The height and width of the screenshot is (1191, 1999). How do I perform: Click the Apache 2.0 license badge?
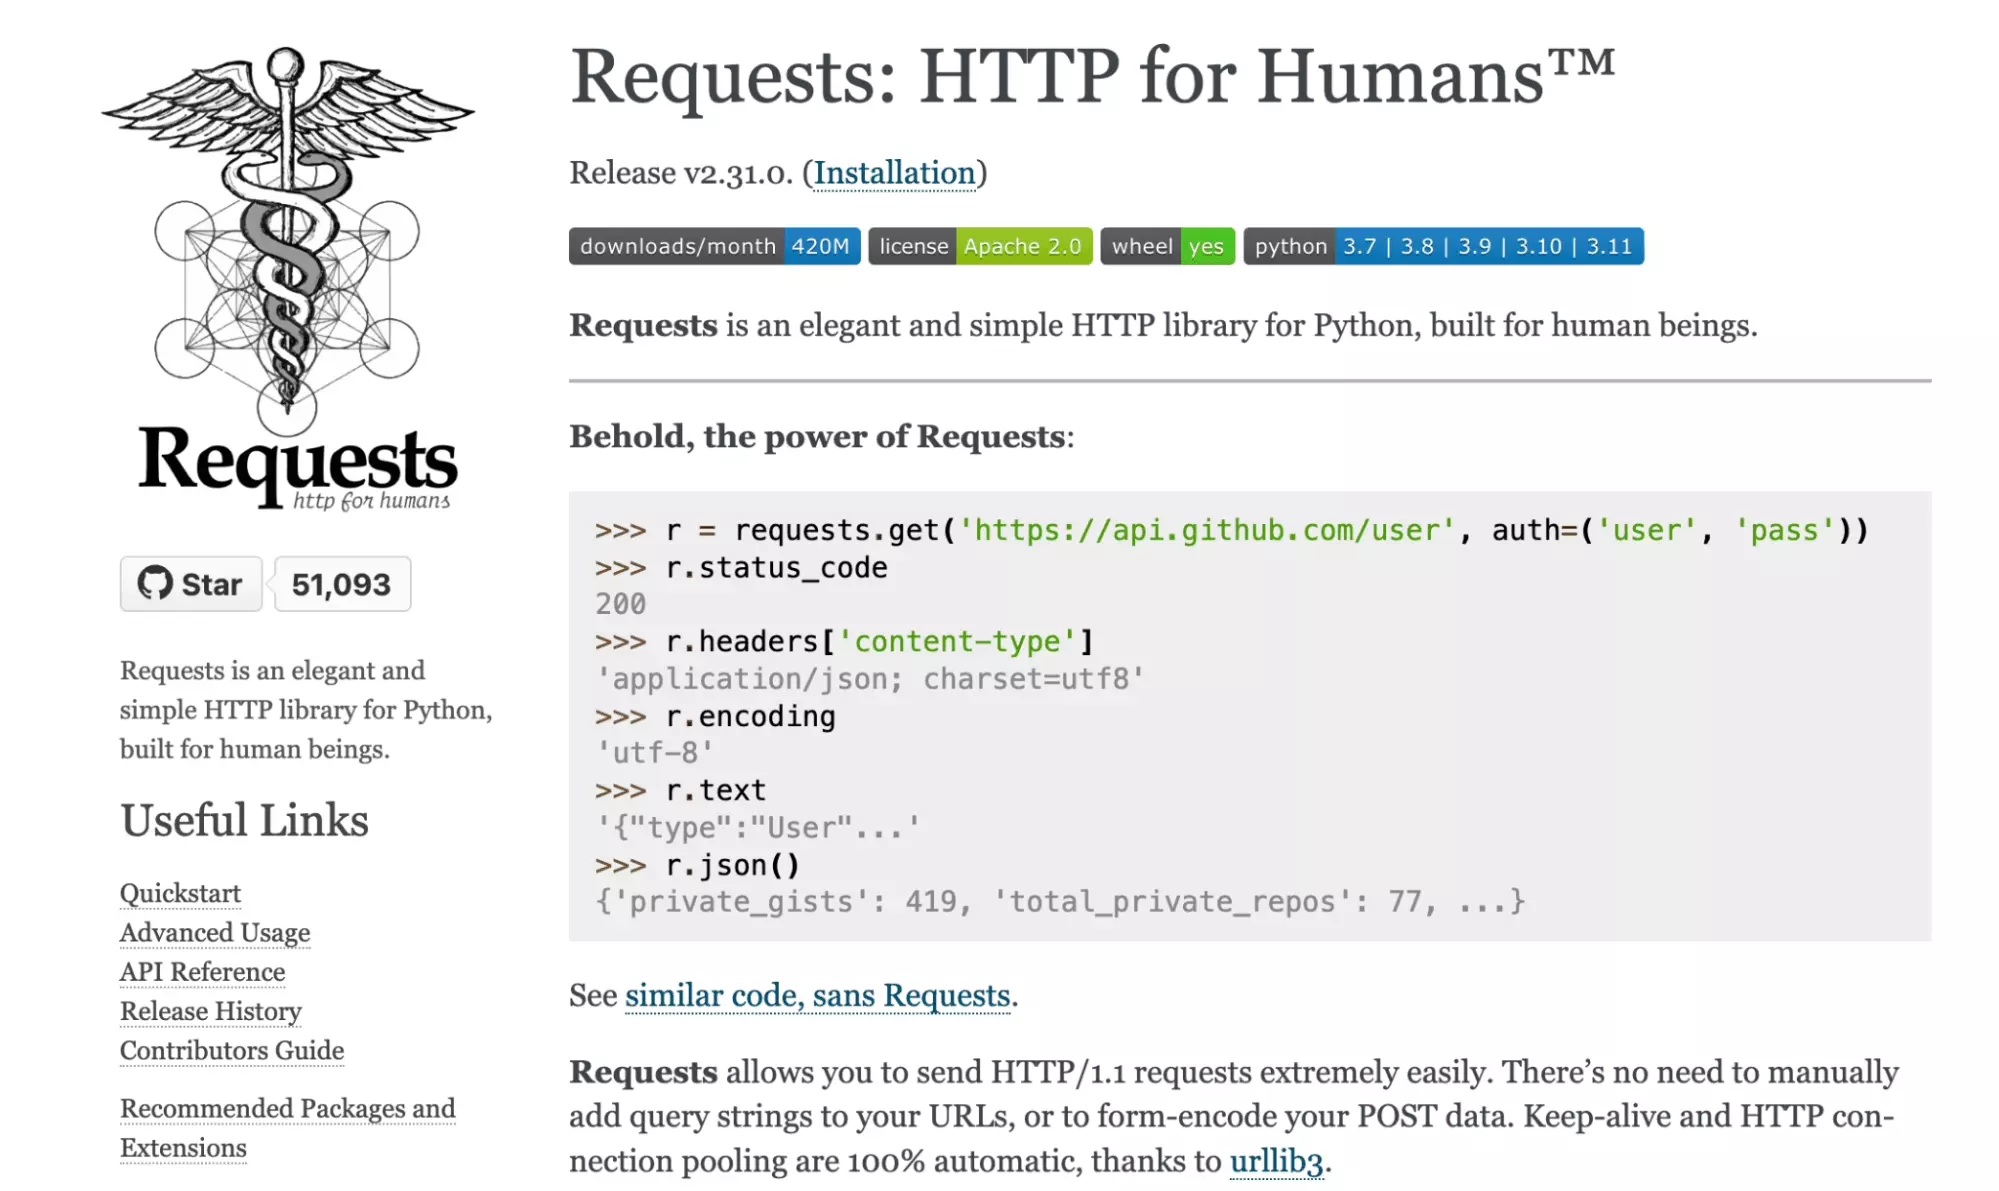click(979, 246)
